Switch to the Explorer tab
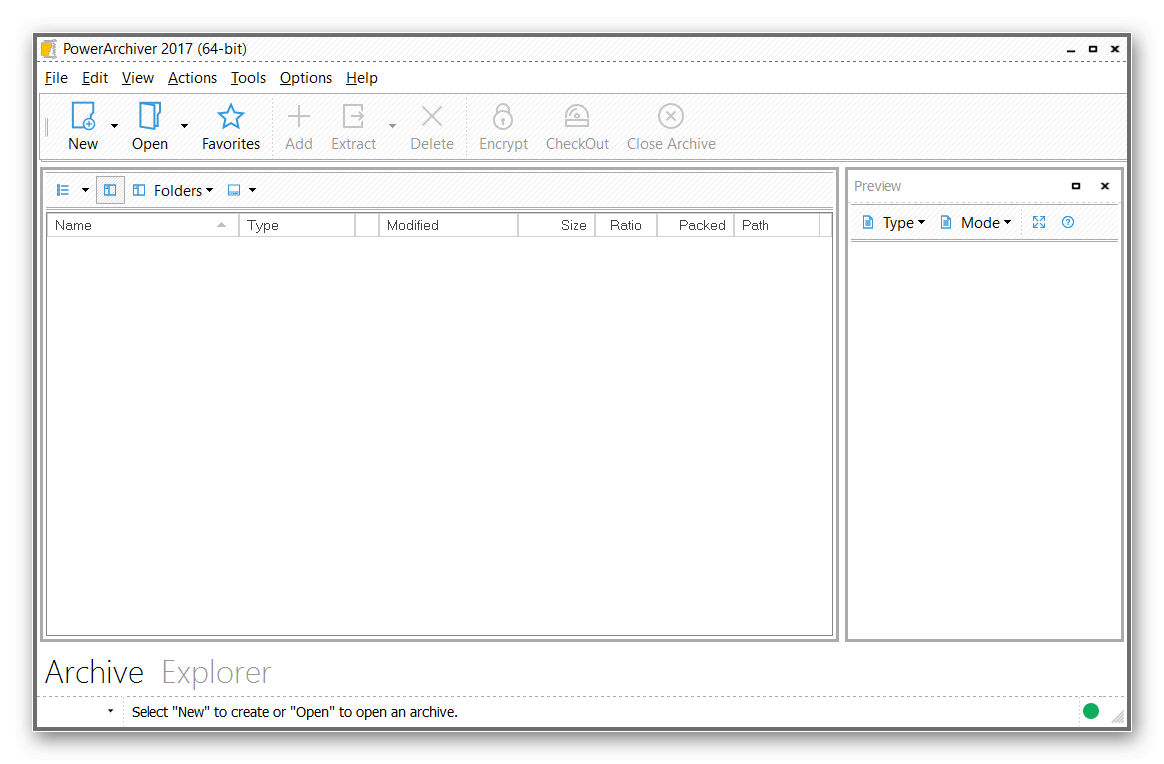Screen dimensions: 1164x764 [x=216, y=672]
